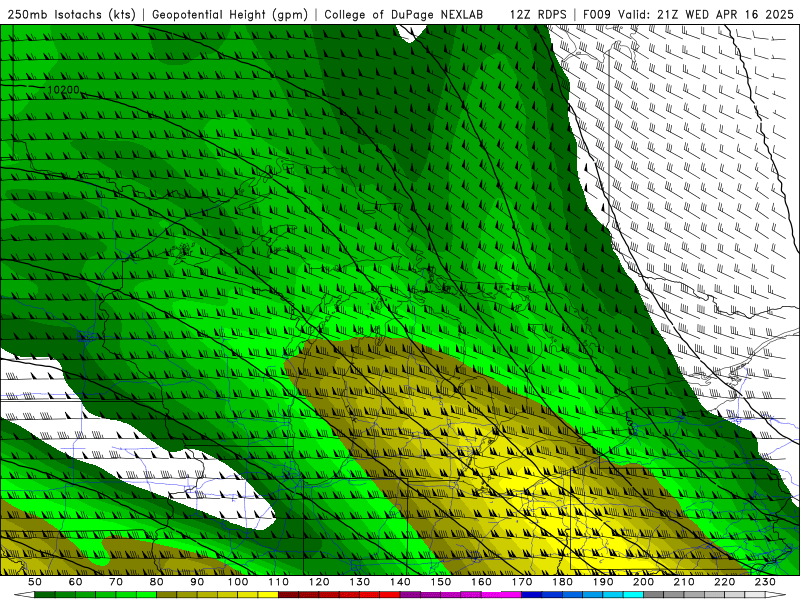Click the "150" value on the scale
Viewport: 800px width, 600px height.
[x=441, y=582]
